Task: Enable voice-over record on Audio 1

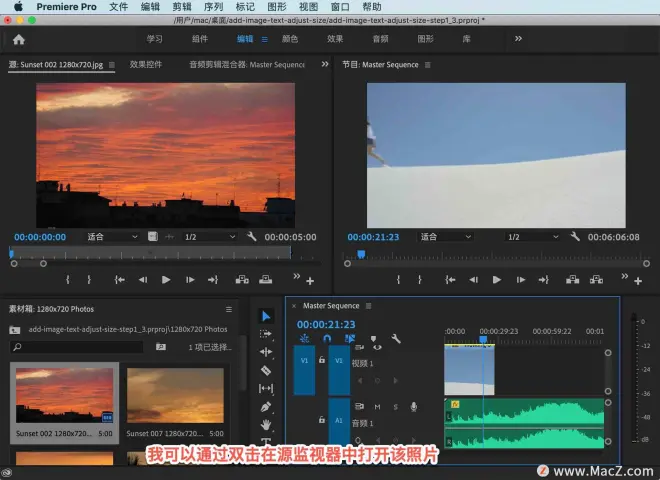Action: [x=414, y=406]
